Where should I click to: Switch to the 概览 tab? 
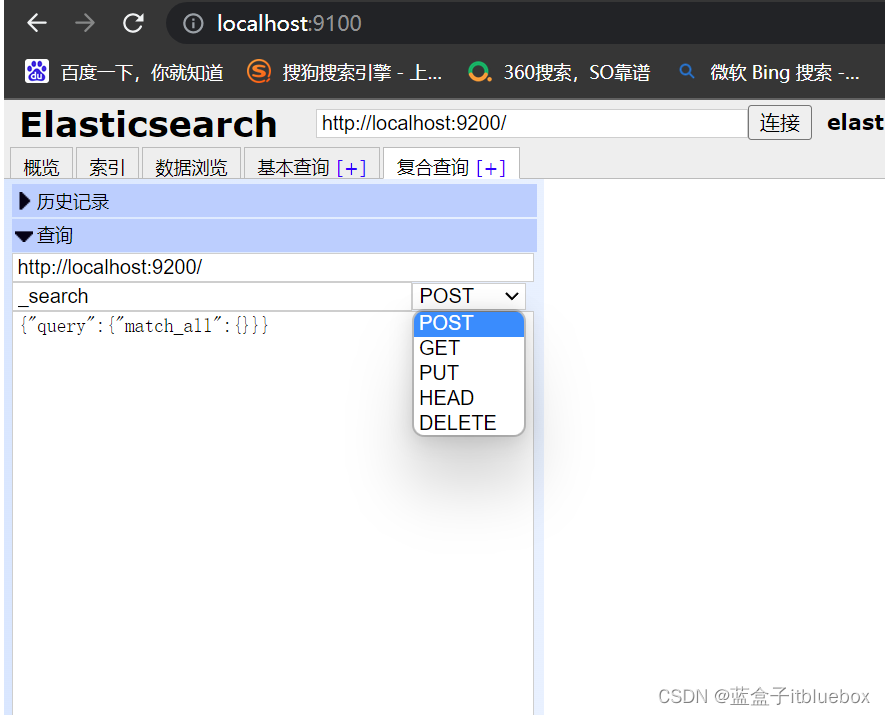point(40,166)
